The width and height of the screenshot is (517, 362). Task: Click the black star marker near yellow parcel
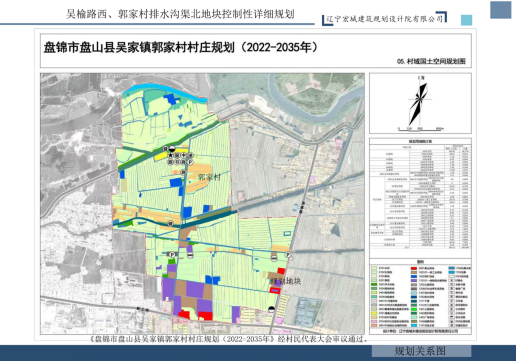[x=171, y=156]
